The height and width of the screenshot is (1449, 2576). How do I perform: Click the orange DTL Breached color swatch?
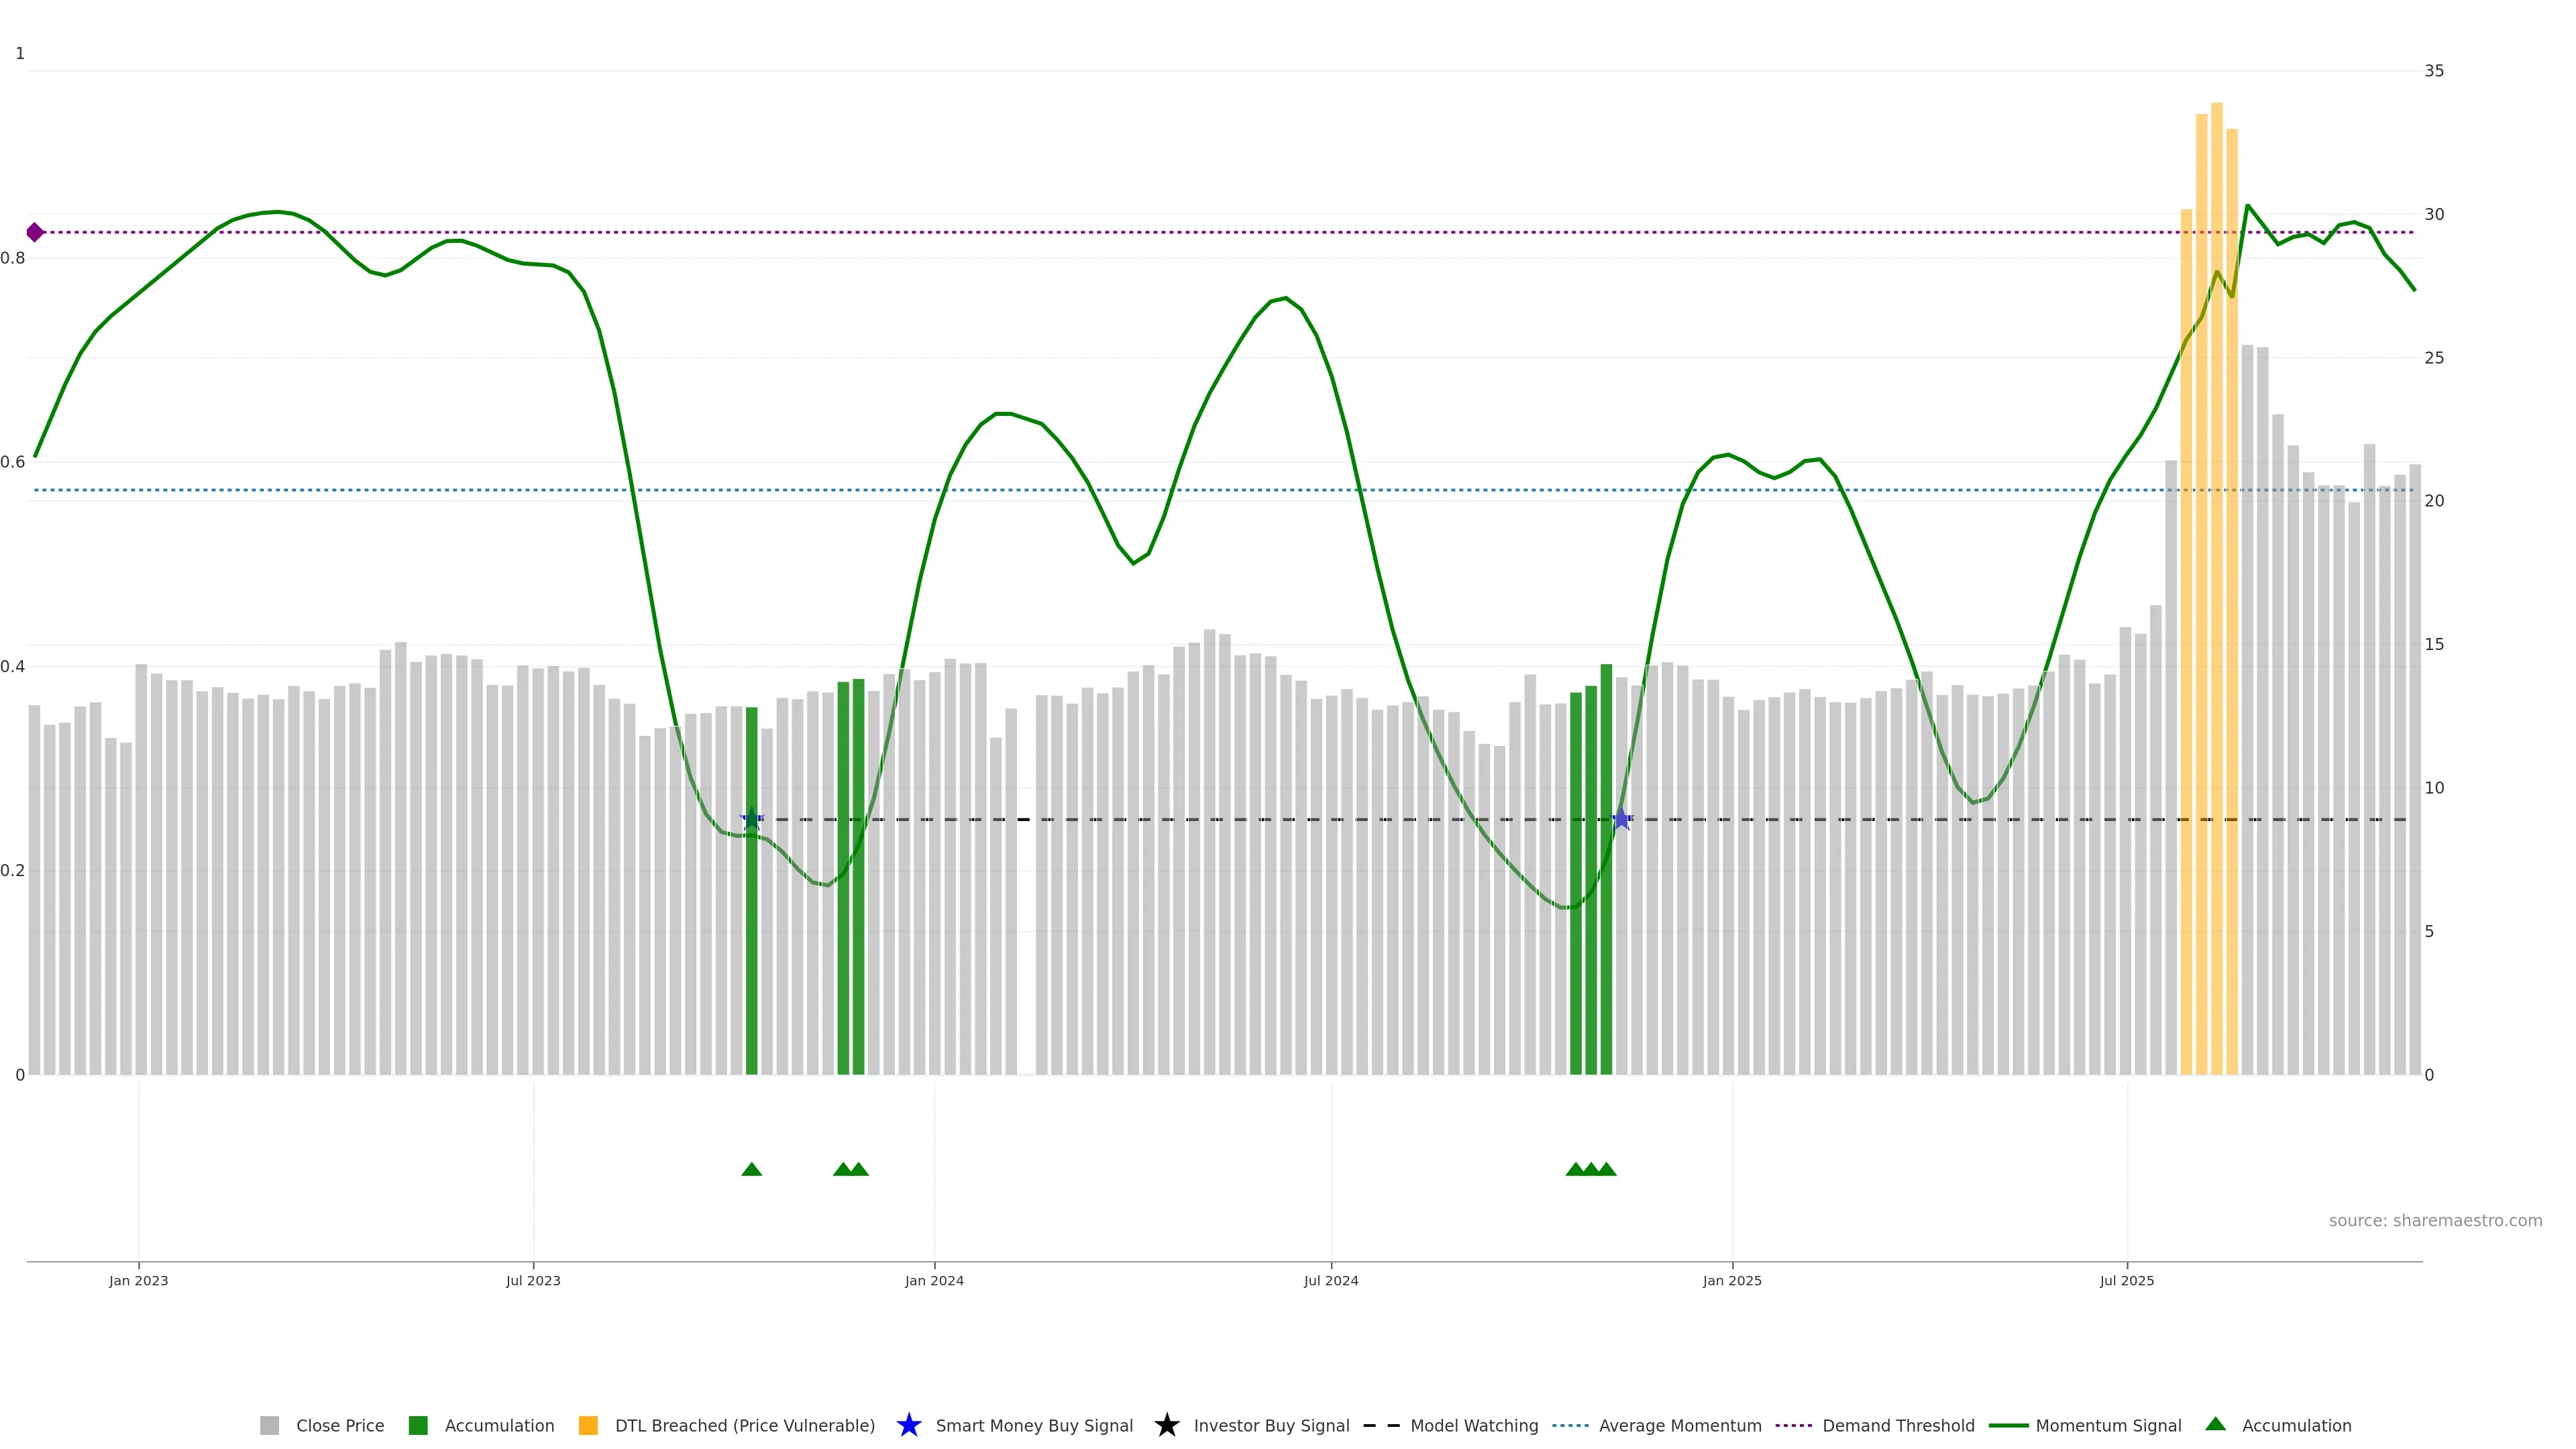[x=588, y=1425]
